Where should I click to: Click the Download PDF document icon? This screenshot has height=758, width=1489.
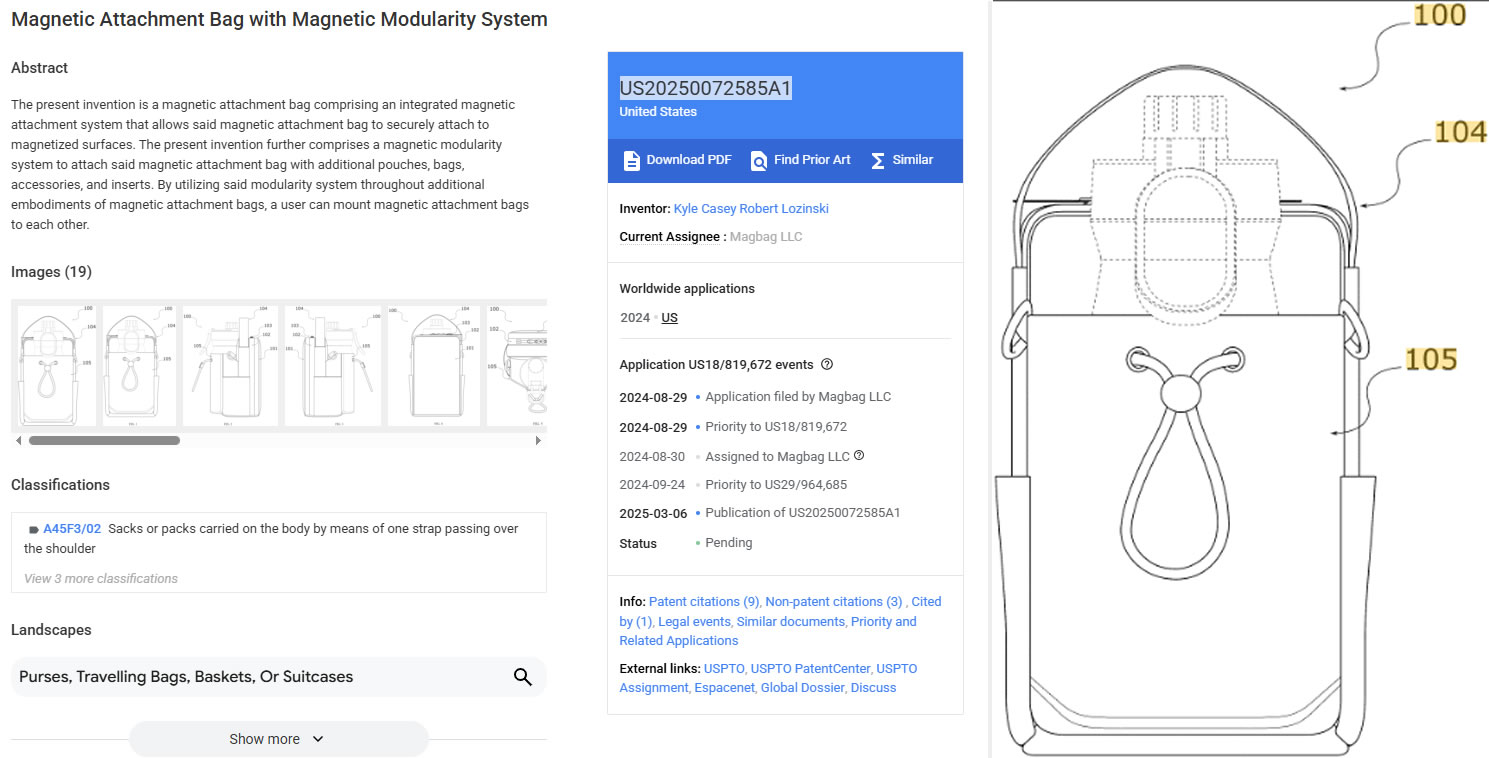[x=631, y=161]
